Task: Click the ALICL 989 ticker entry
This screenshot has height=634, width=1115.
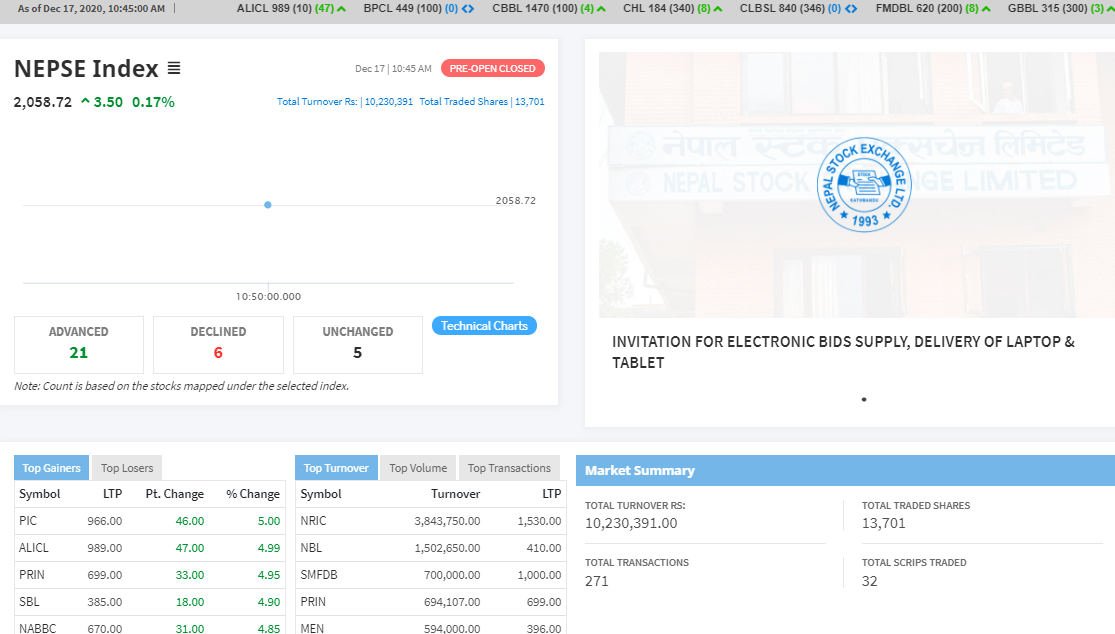Action: (x=291, y=9)
